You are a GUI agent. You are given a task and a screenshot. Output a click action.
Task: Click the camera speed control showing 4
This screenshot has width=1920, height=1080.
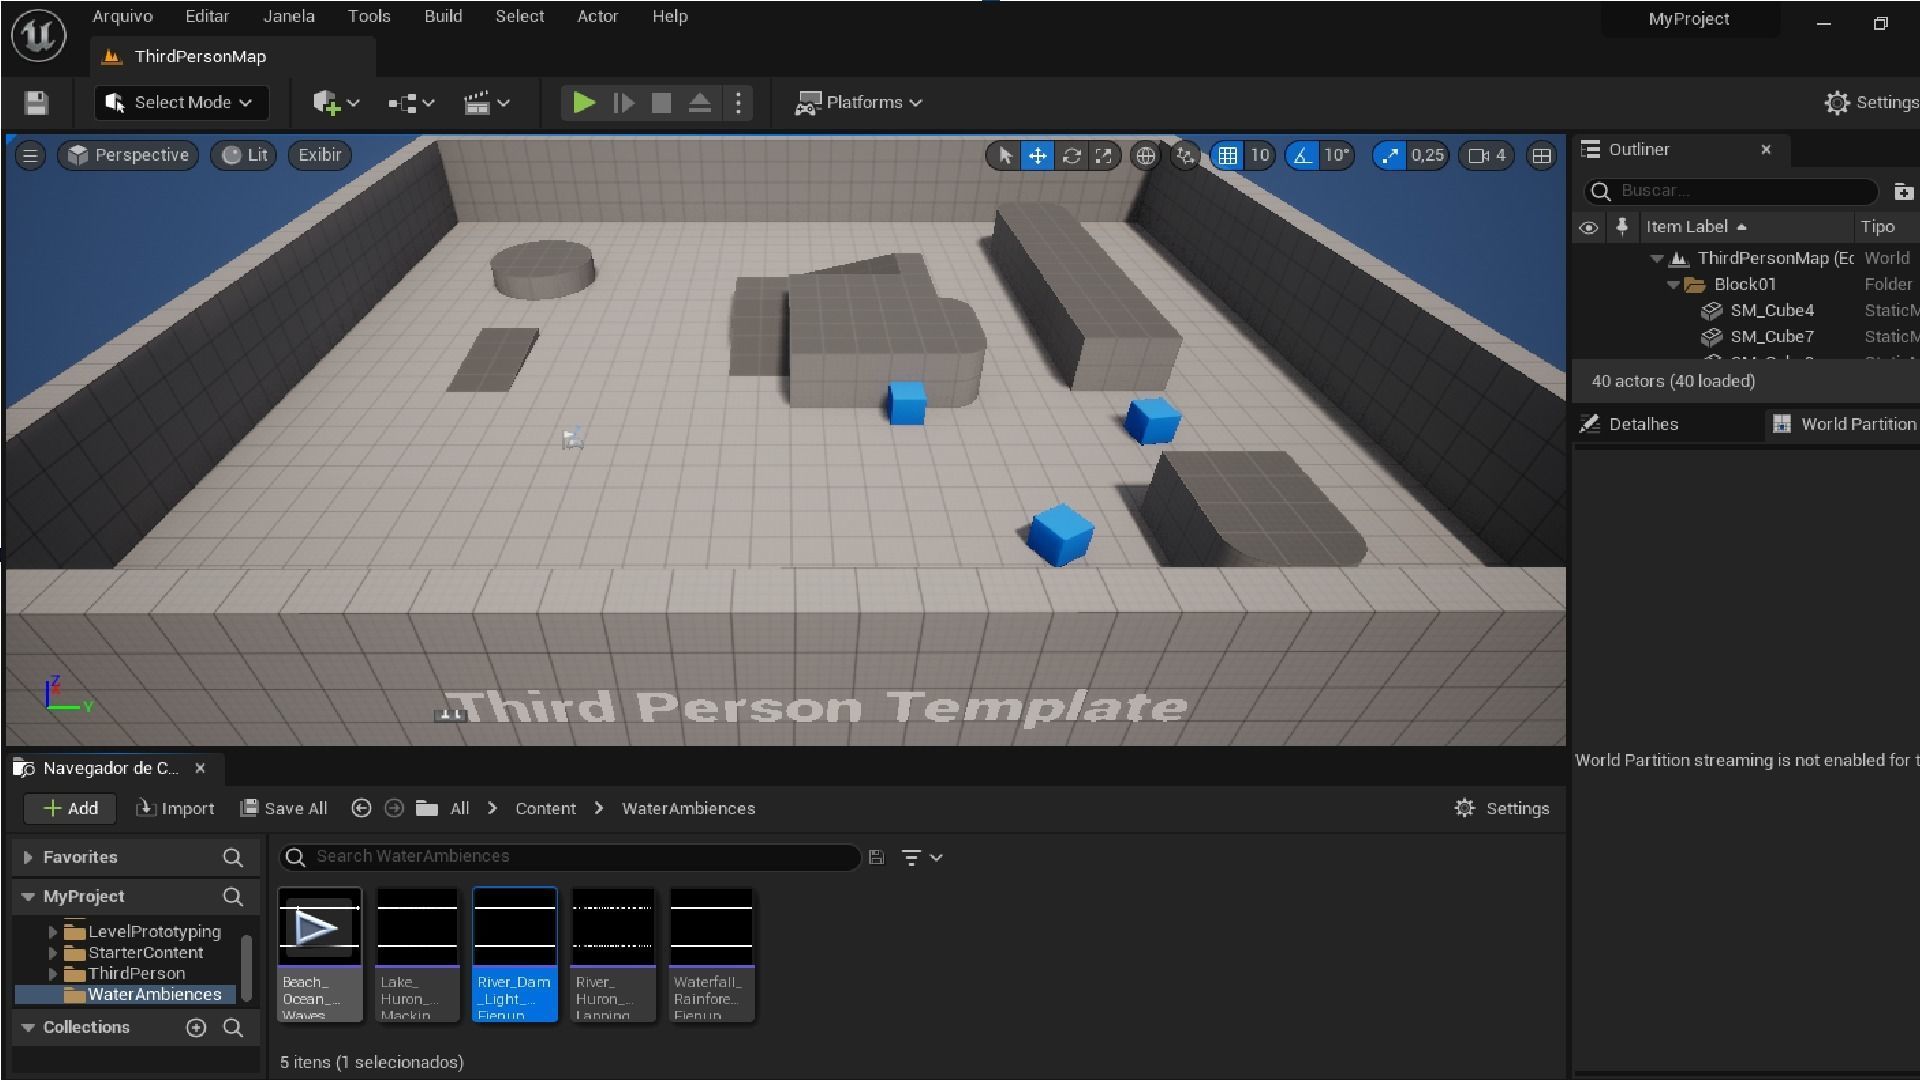point(1486,156)
